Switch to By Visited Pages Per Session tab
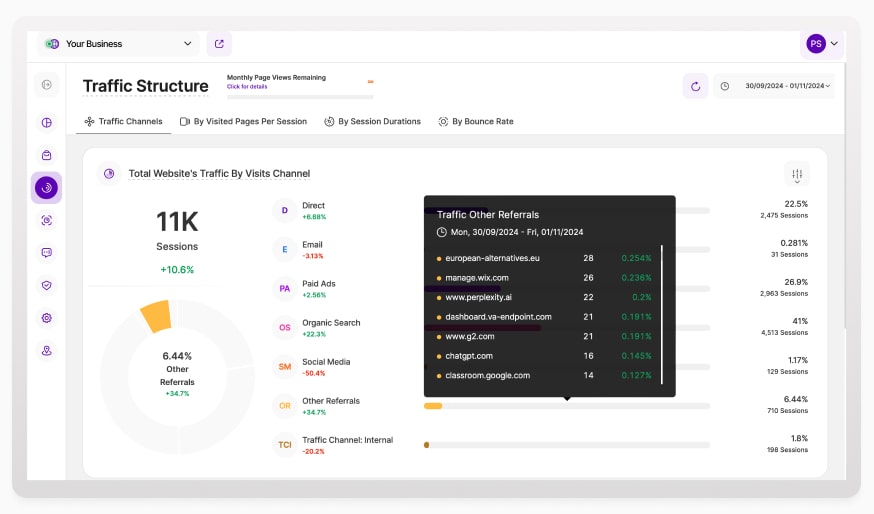Viewport: 874px width, 514px height. (x=243, y=121)
